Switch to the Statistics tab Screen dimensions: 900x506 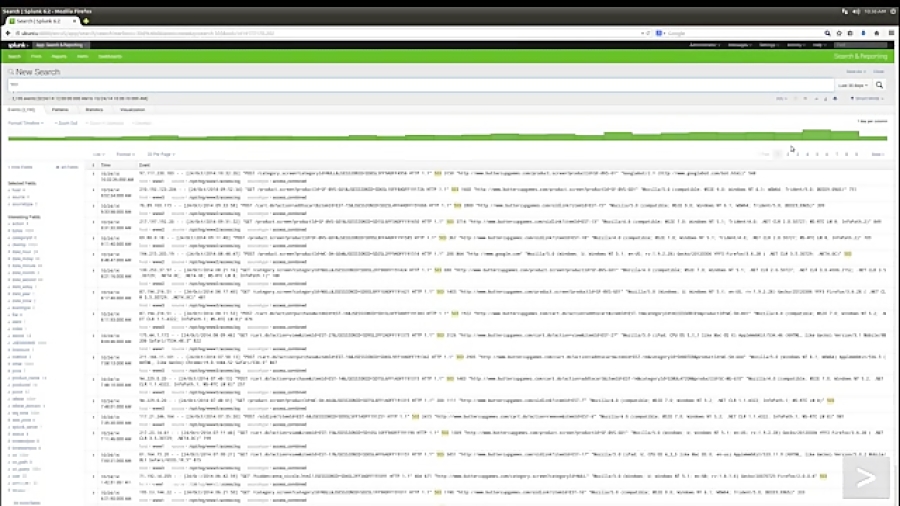[x=94, y=110]
